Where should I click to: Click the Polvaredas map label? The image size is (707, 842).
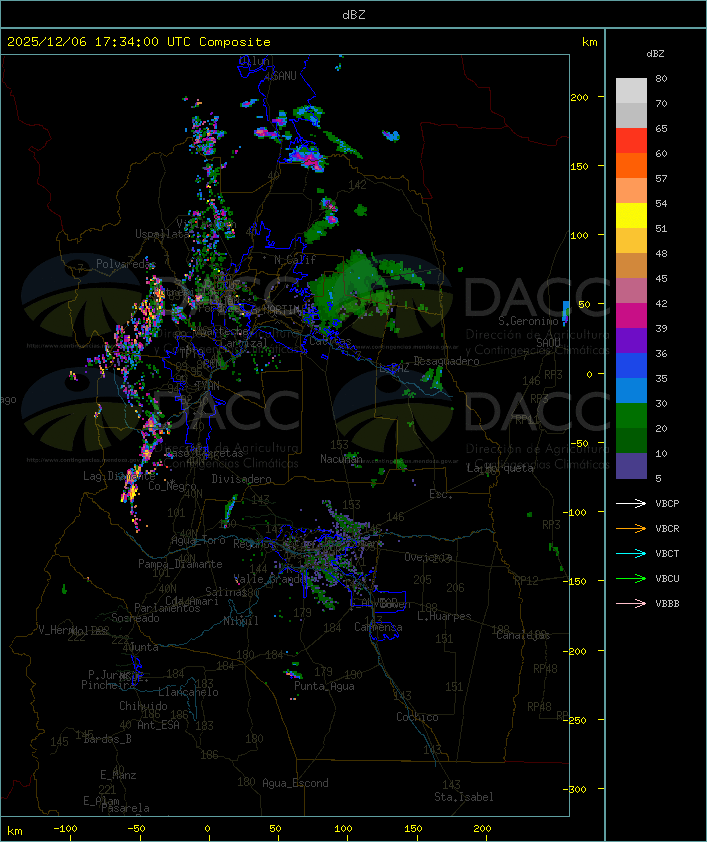pyautogui.click(x=126, y=264)
